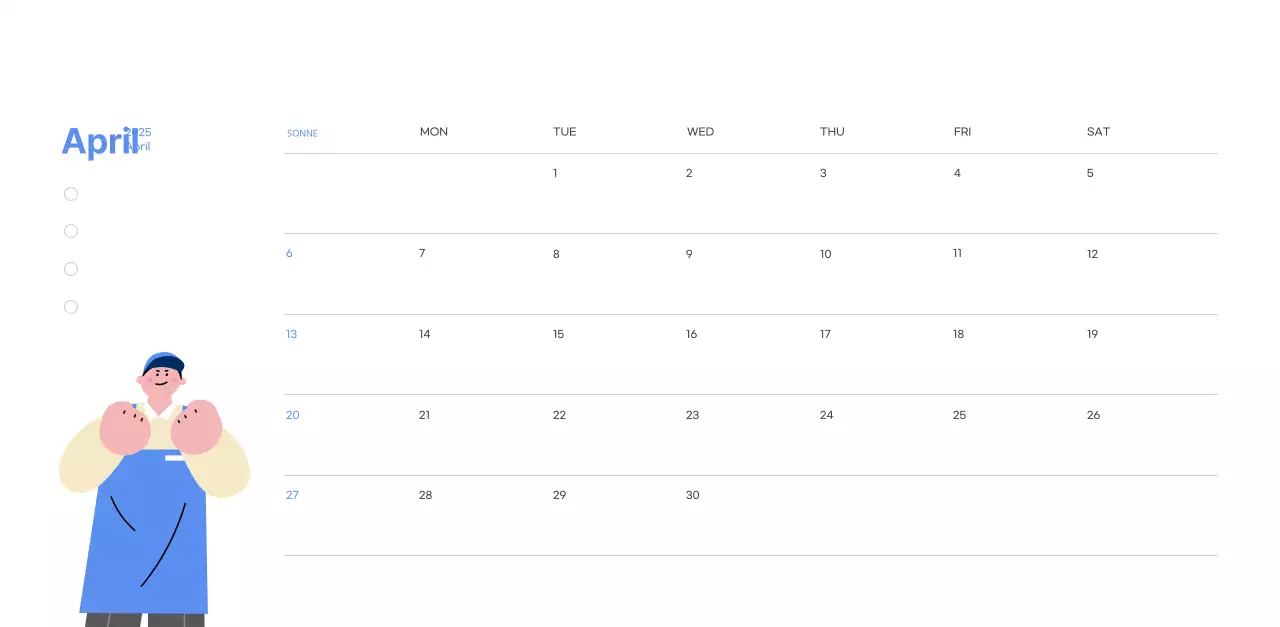Screen dimensions: 1280x627
Task: Choose the SAT column header
Action: [1098, 132]
